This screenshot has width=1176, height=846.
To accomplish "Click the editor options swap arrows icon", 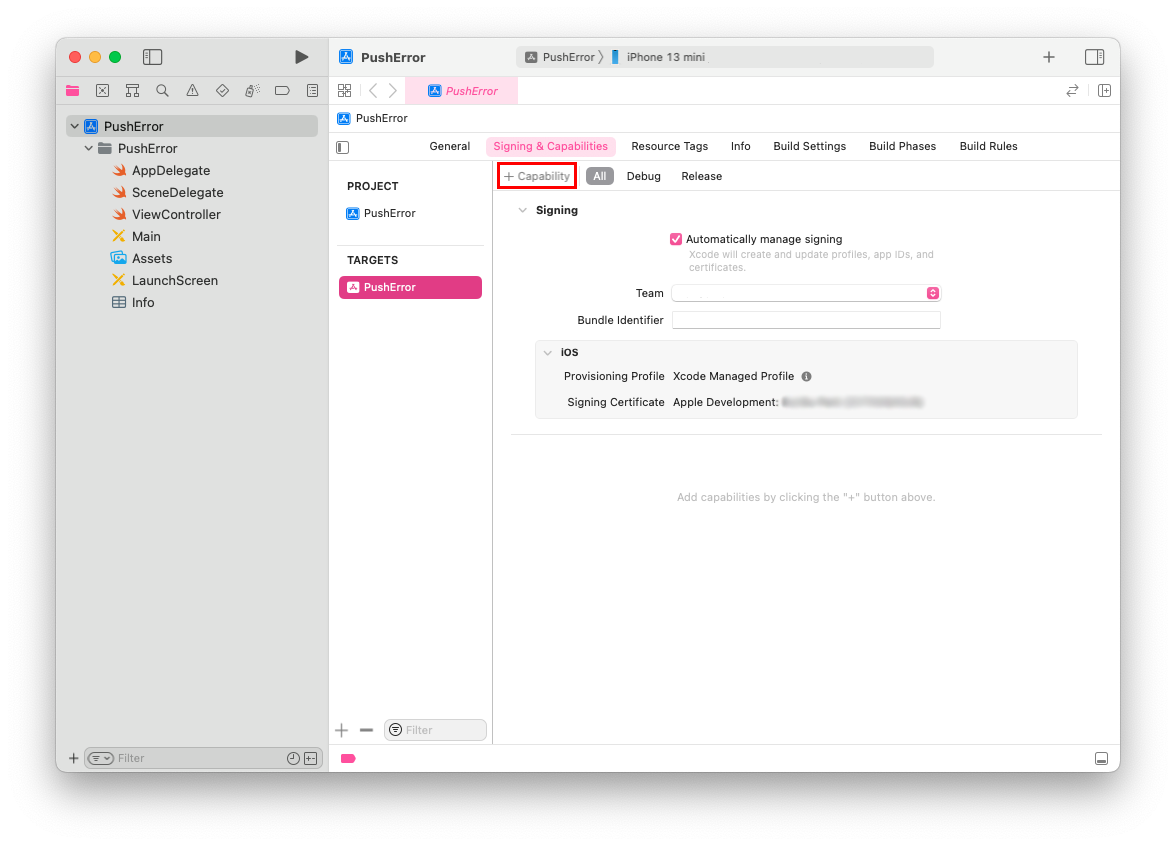I will [1072, 91].
